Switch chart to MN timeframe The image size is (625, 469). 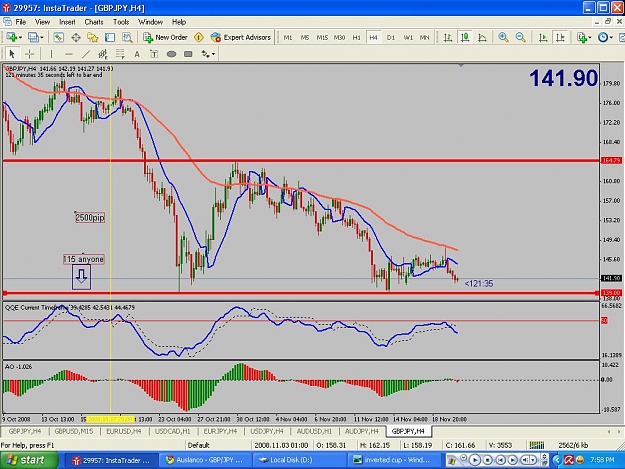click(x=425, y=37)
